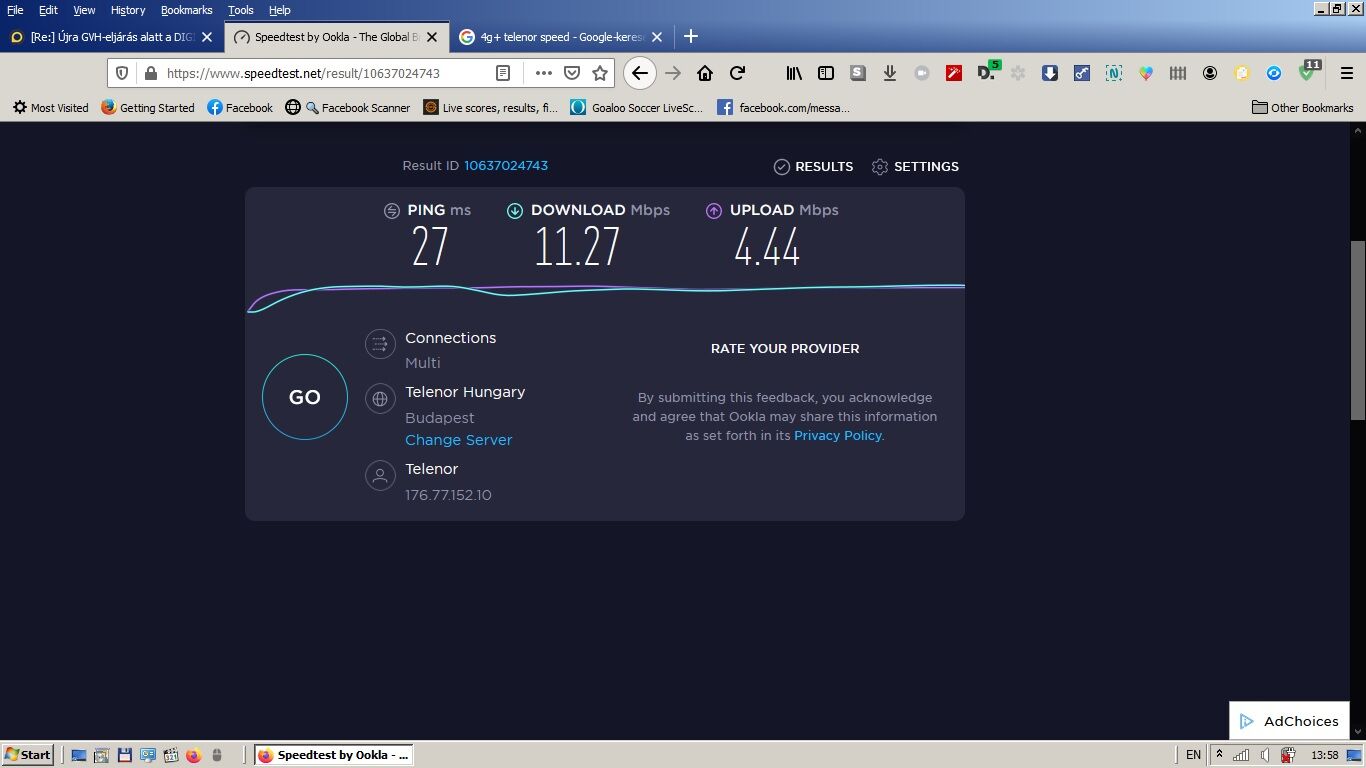Open result ID 10637024743 link
This screenshot has height=768, width=1366.
506,166
